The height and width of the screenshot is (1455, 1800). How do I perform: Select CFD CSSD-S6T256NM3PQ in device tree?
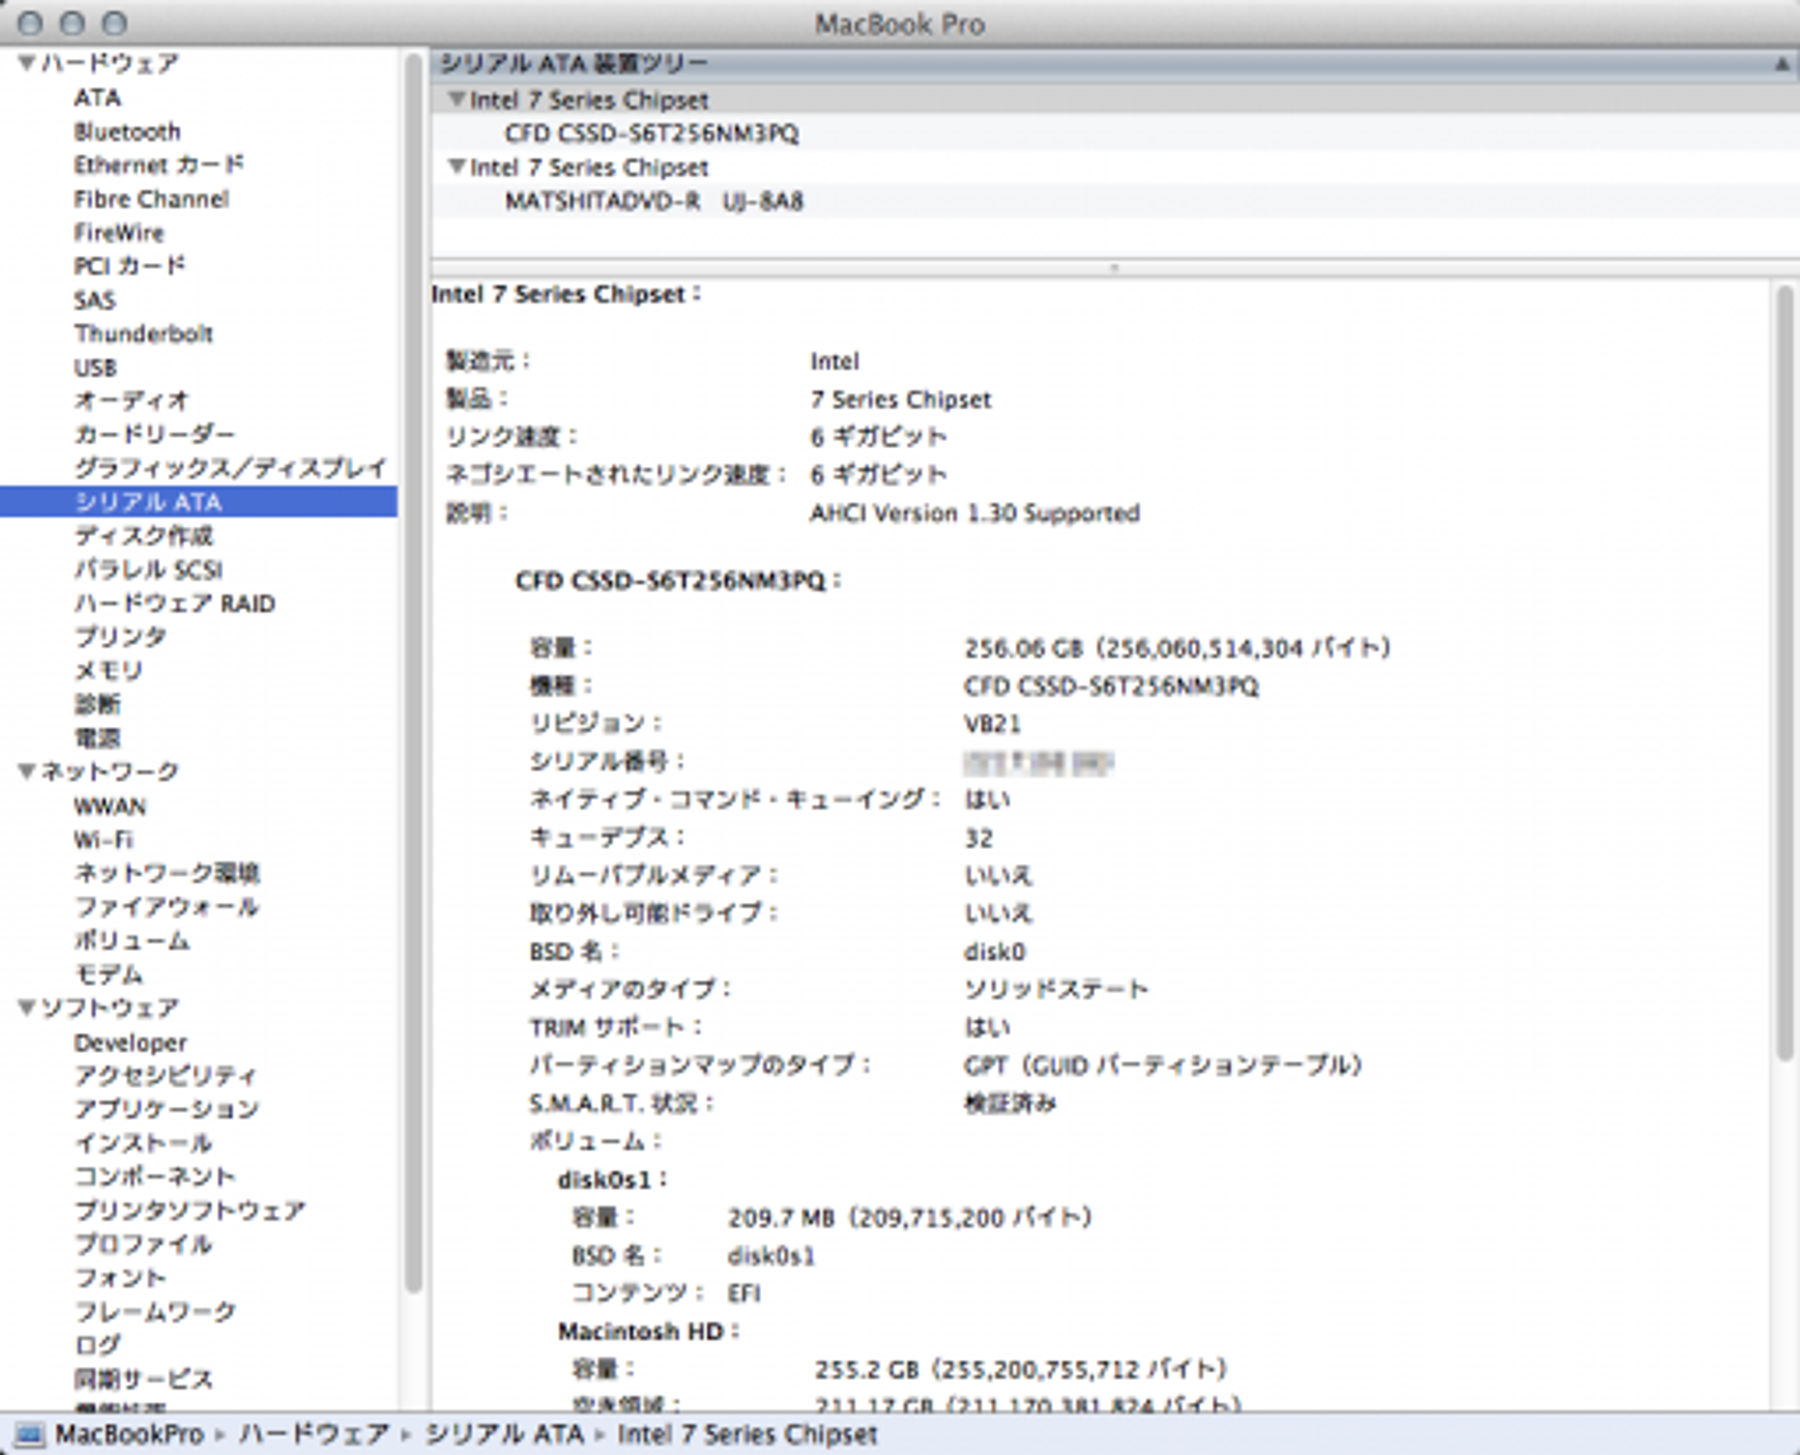(x=651, y=134)
